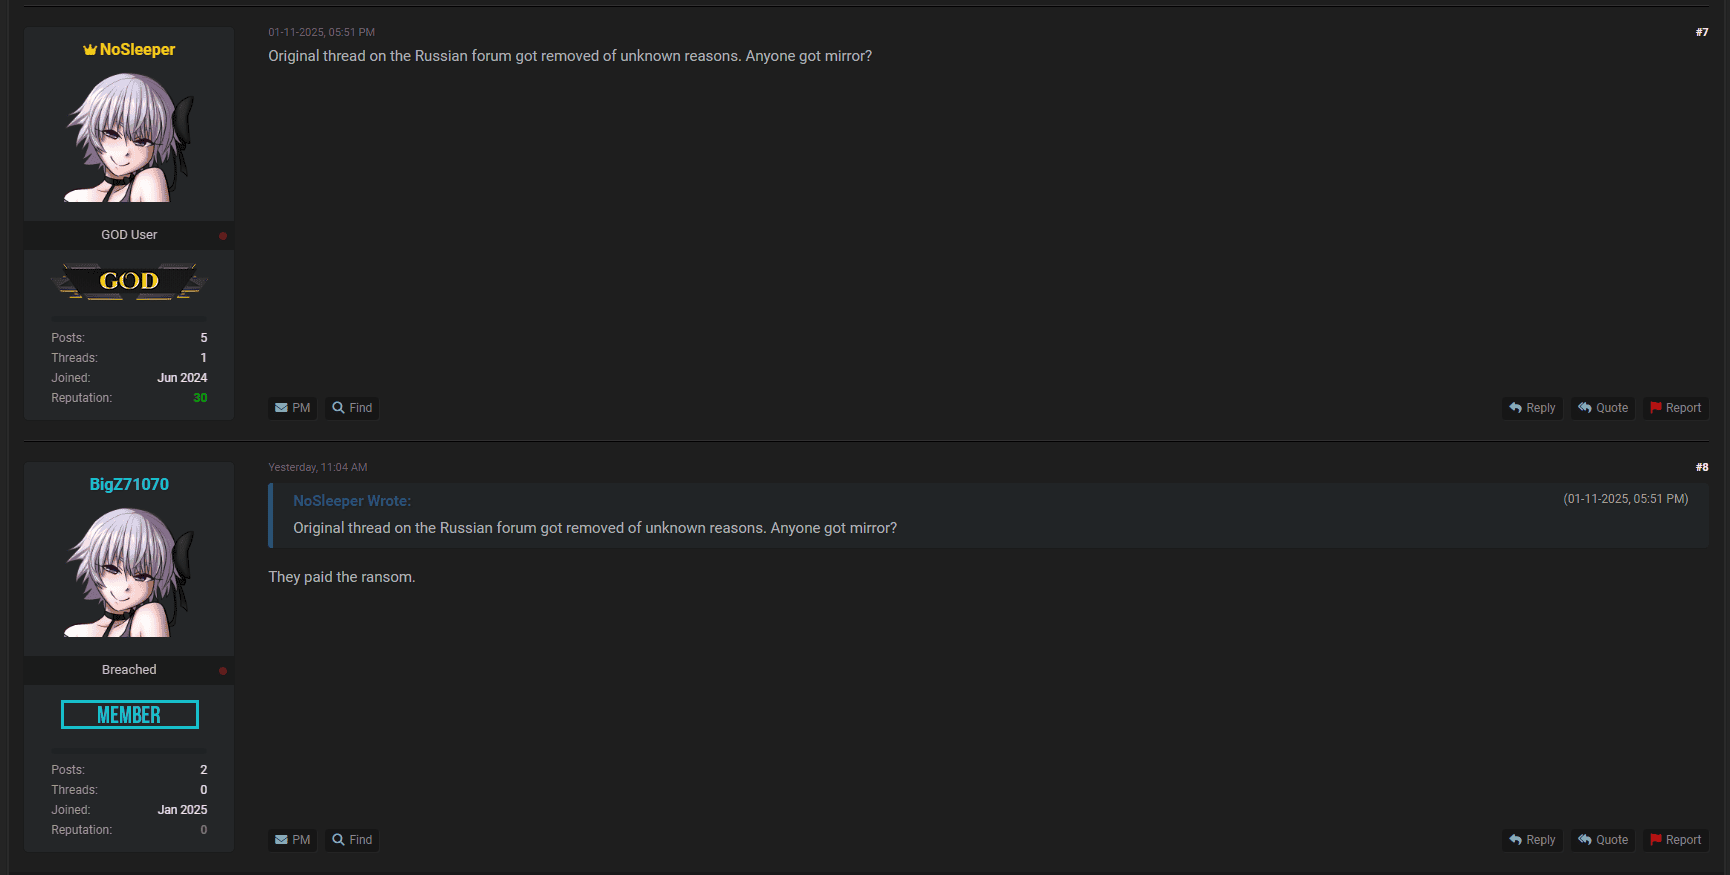
Task: Quote BigZ71070's ransom post
Action: coord(1603,840)
